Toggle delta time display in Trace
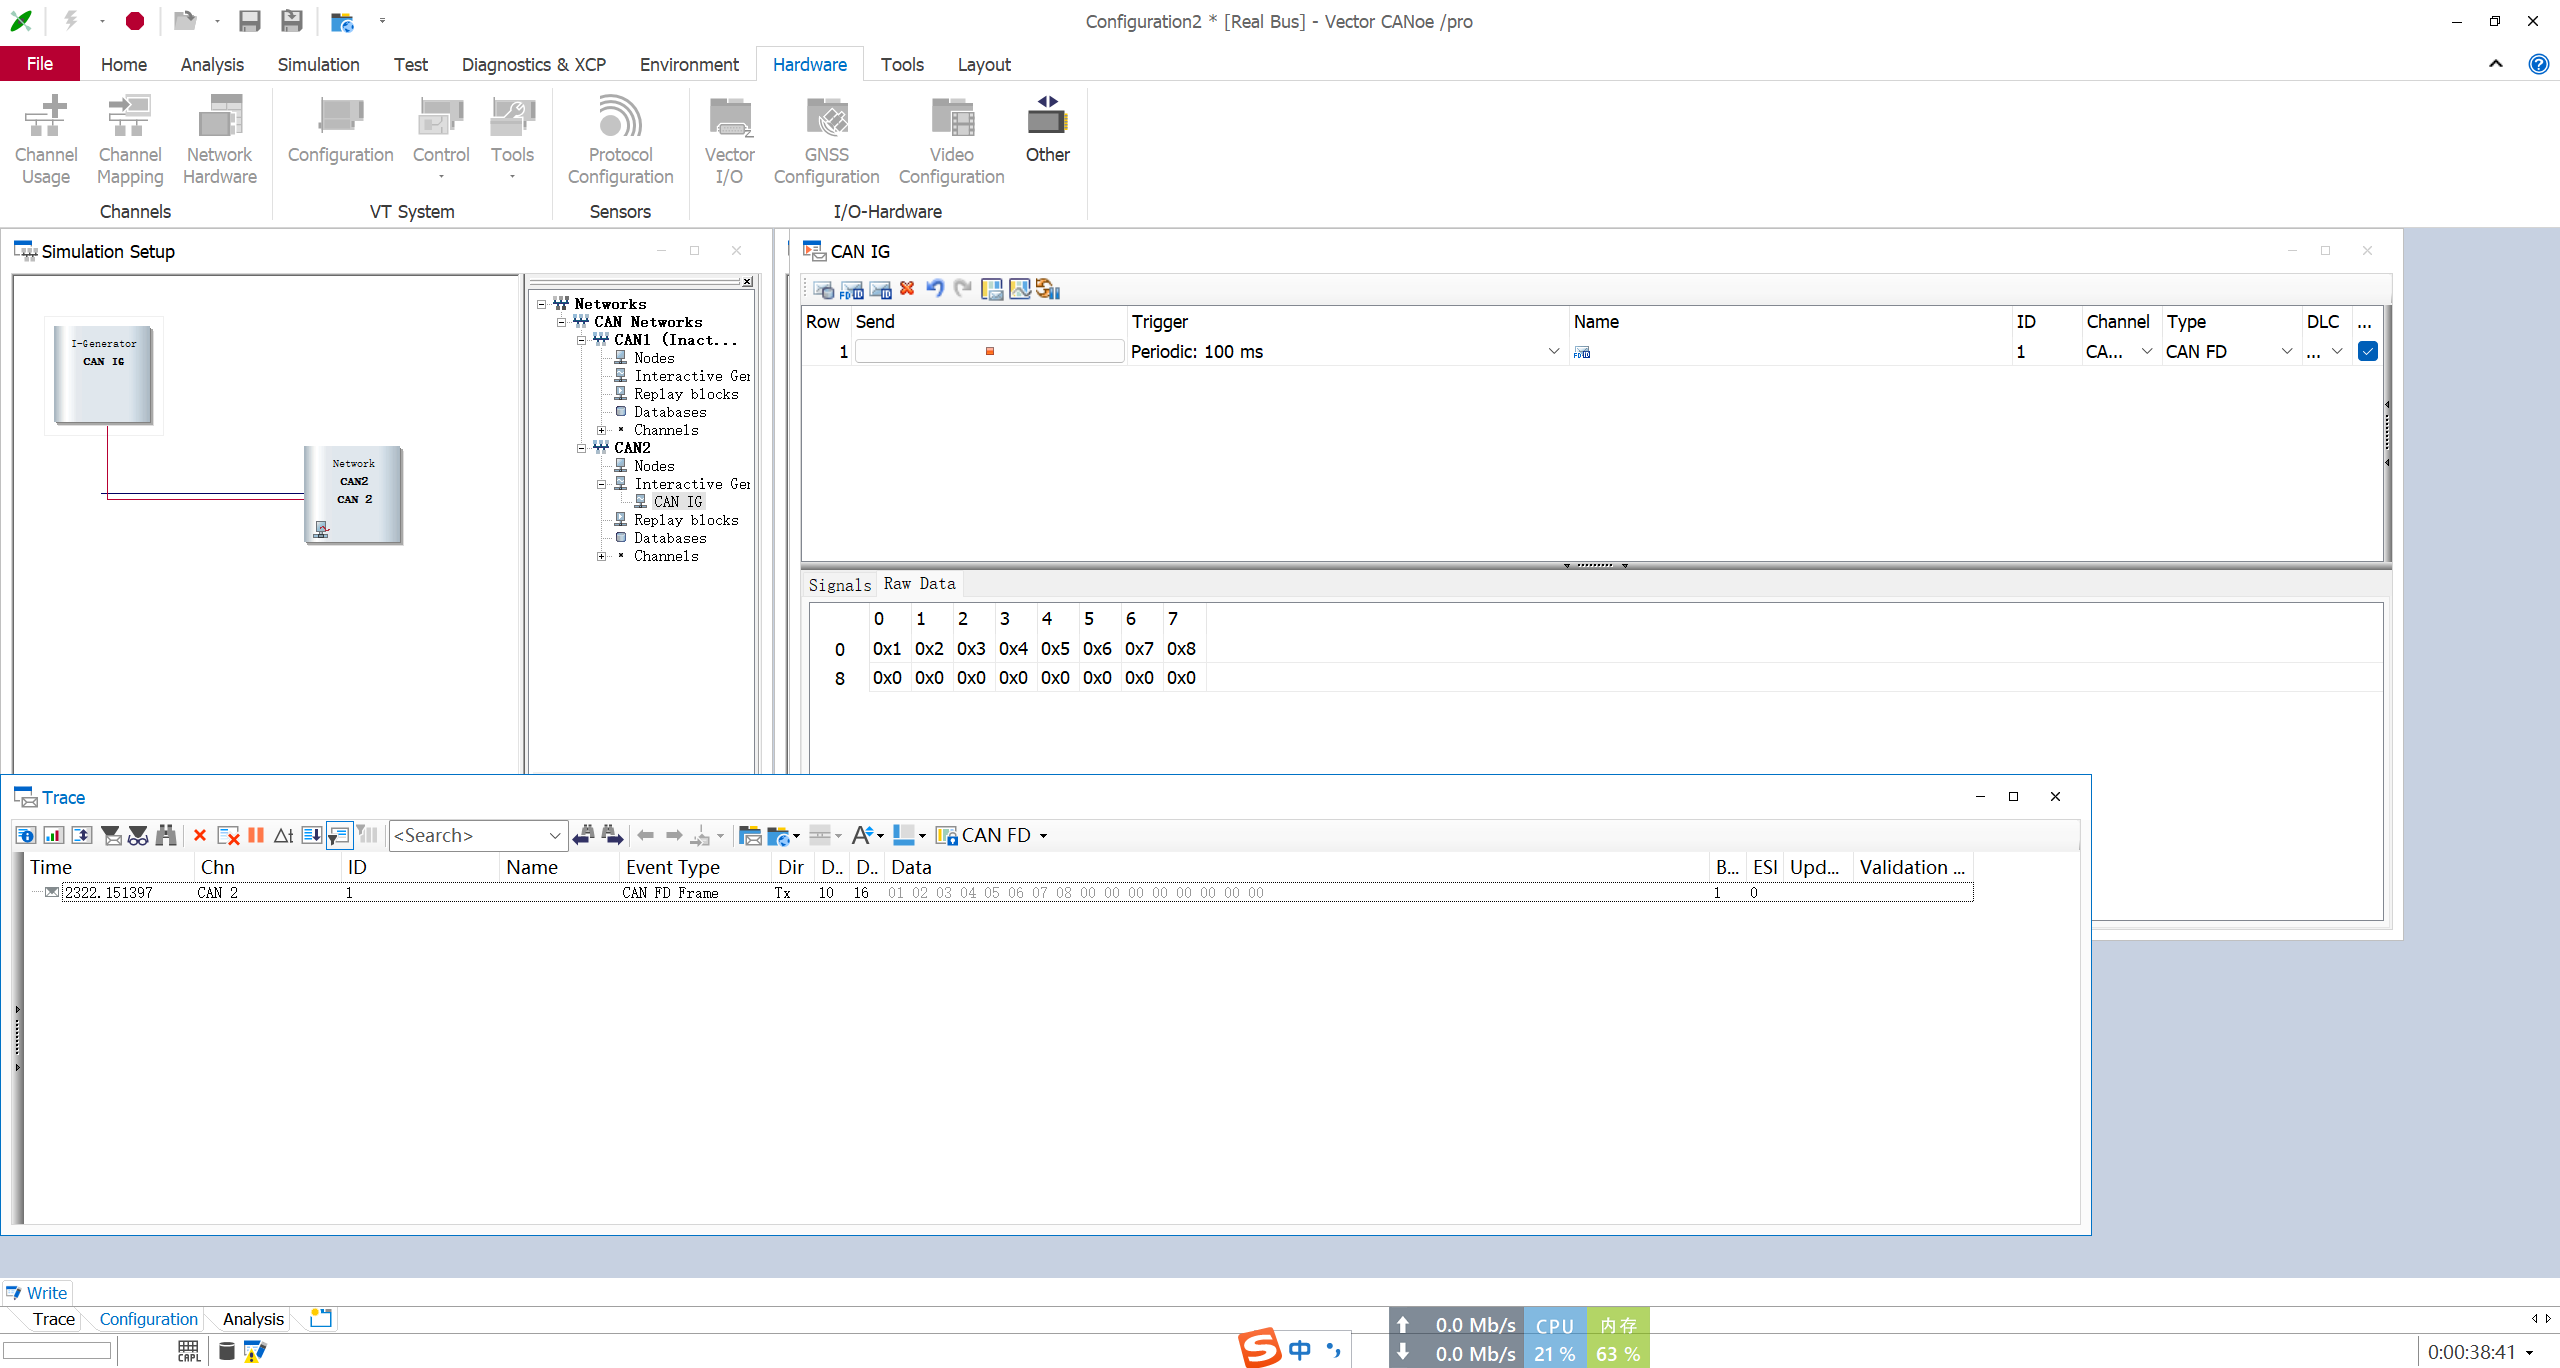The height and width of the screenshot is (1368, 2560). (x=284, y=835)
